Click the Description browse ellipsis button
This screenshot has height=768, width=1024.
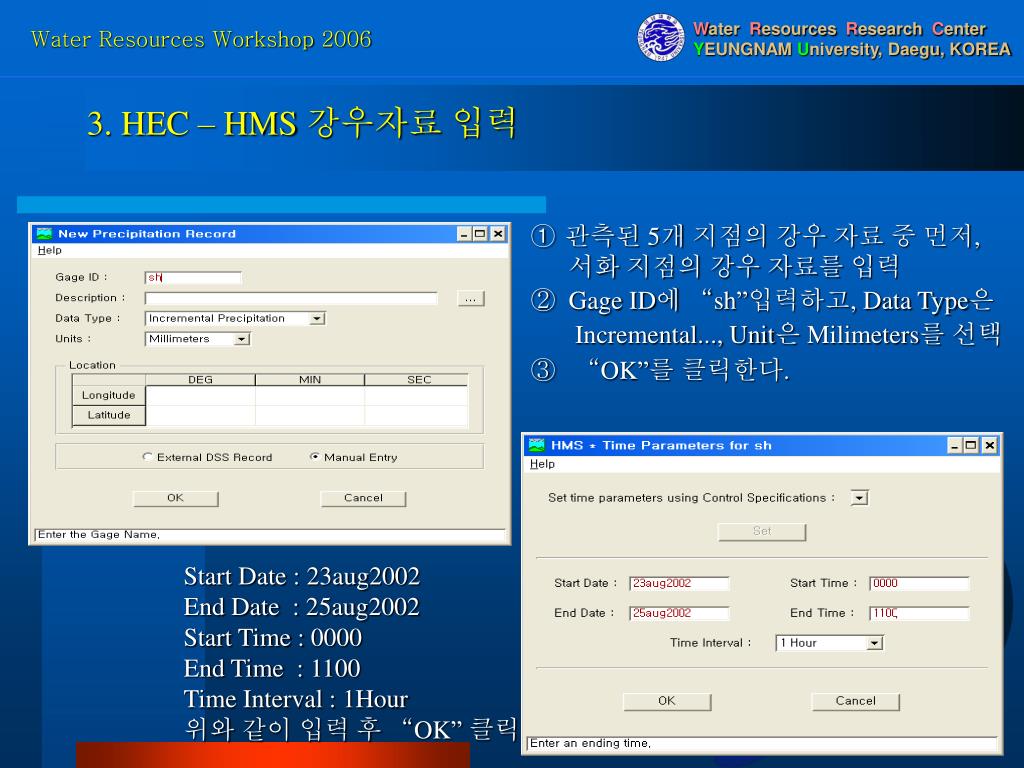point(471,299)
